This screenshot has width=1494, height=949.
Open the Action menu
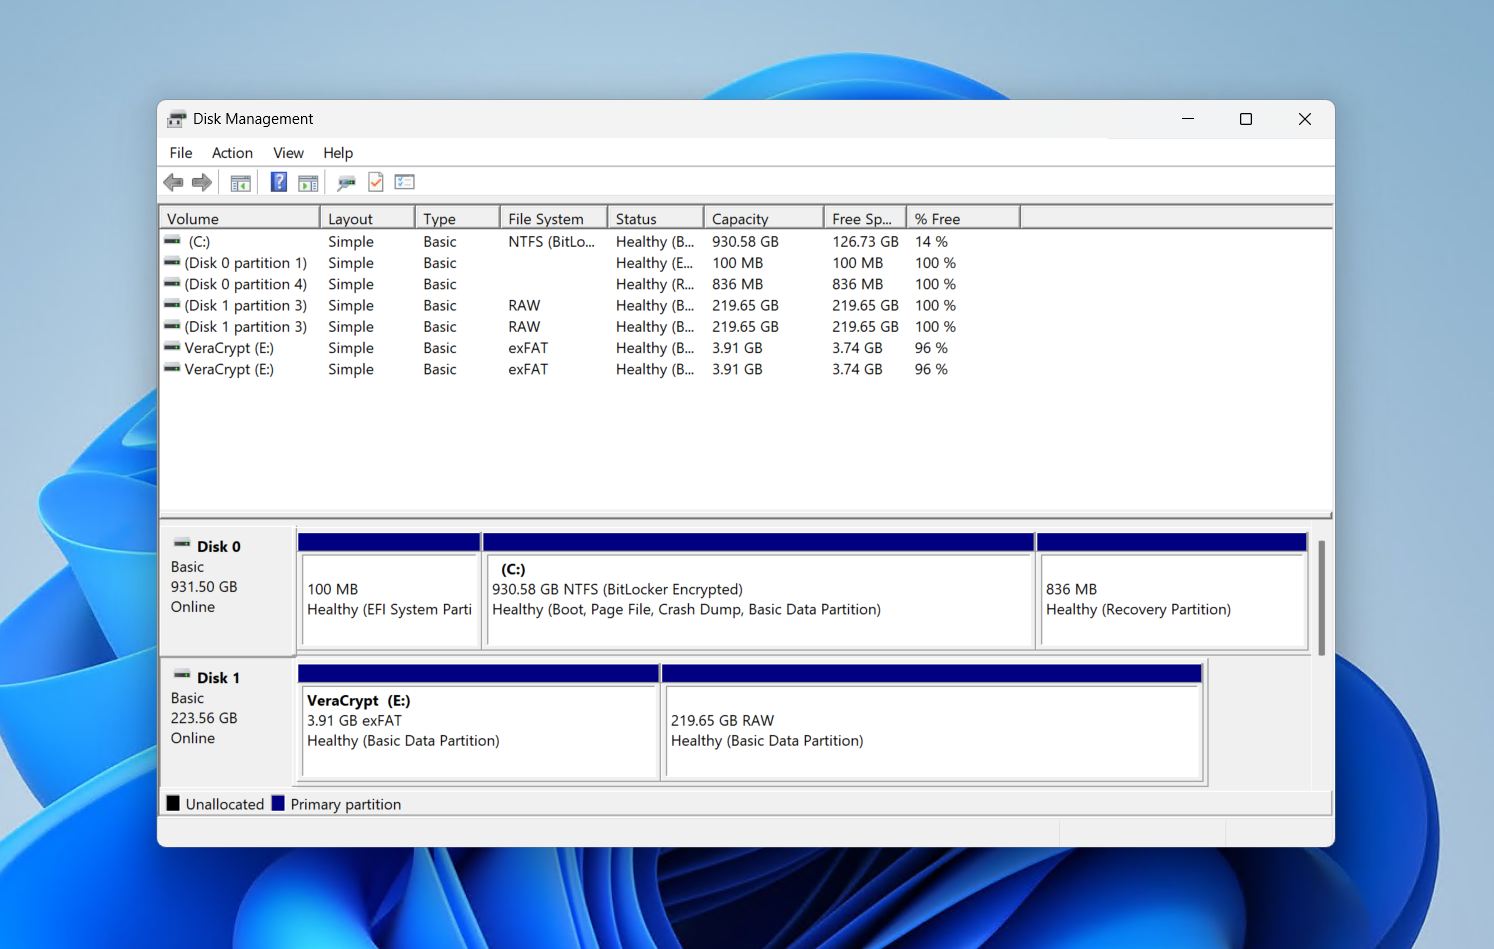click(232, 153)
